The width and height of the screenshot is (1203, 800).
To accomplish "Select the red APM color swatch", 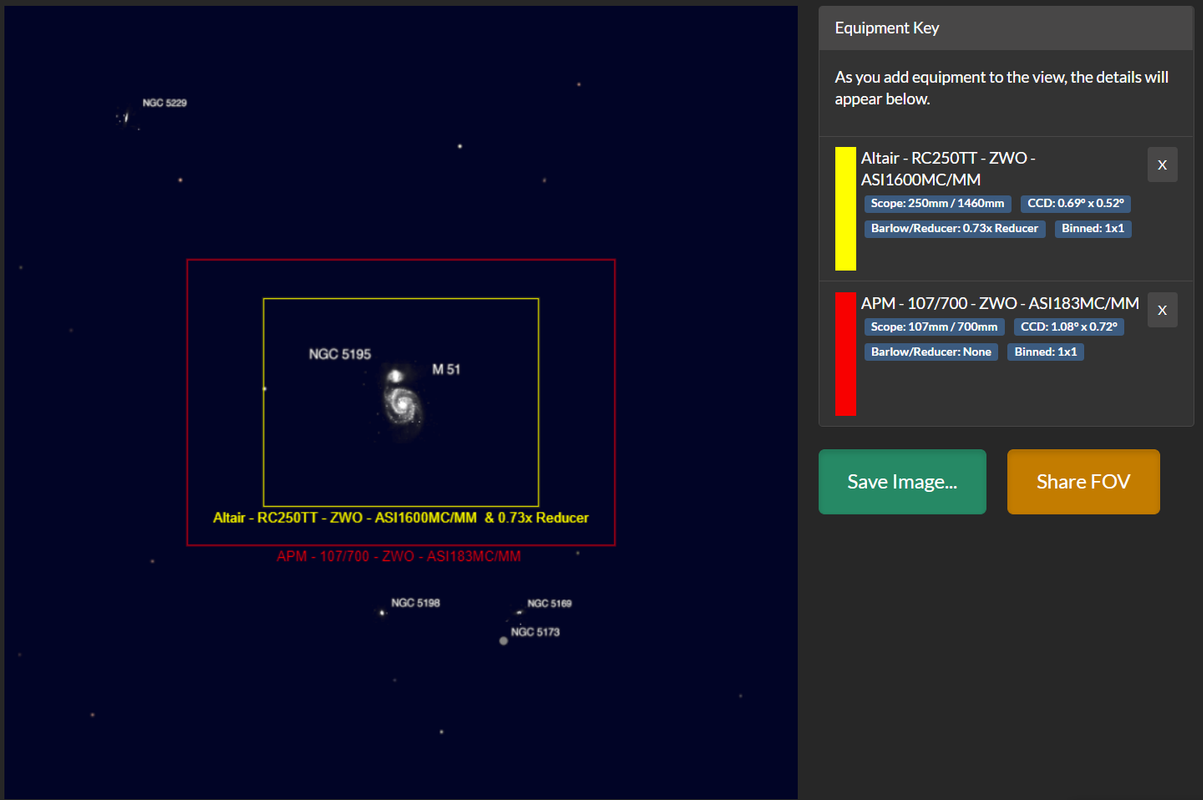I will (x=846, y=353).
